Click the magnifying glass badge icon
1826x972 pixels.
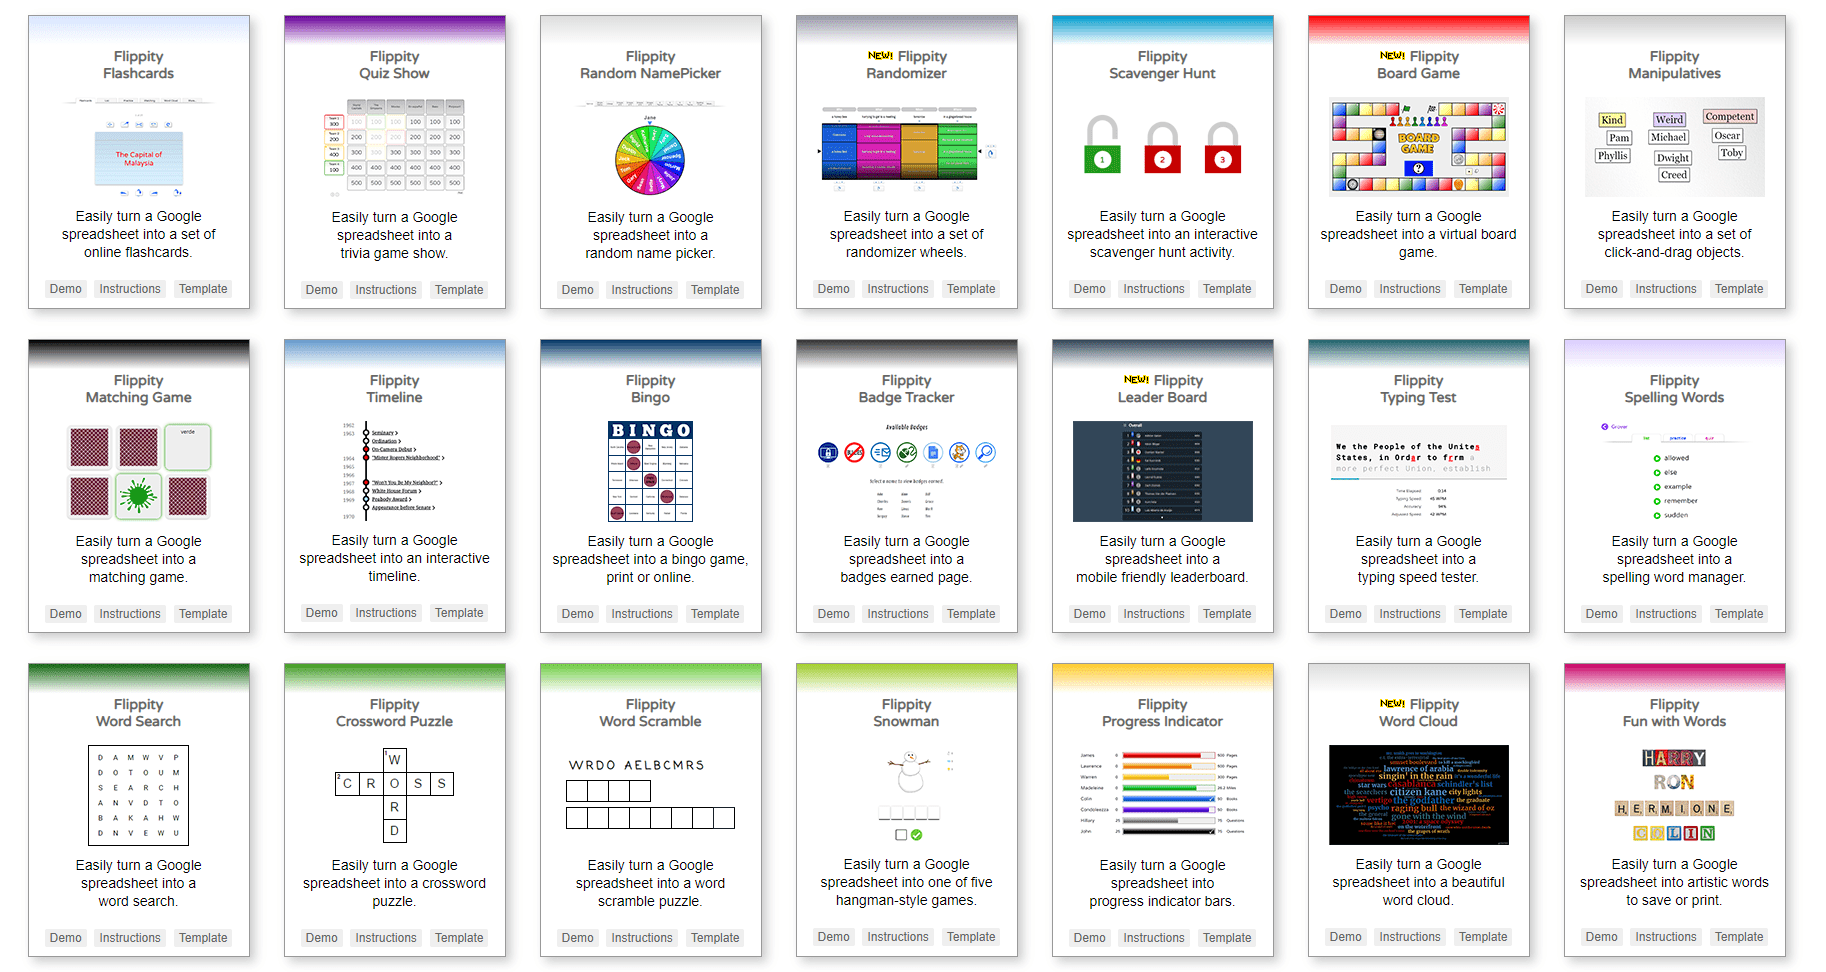coord(985,453)
